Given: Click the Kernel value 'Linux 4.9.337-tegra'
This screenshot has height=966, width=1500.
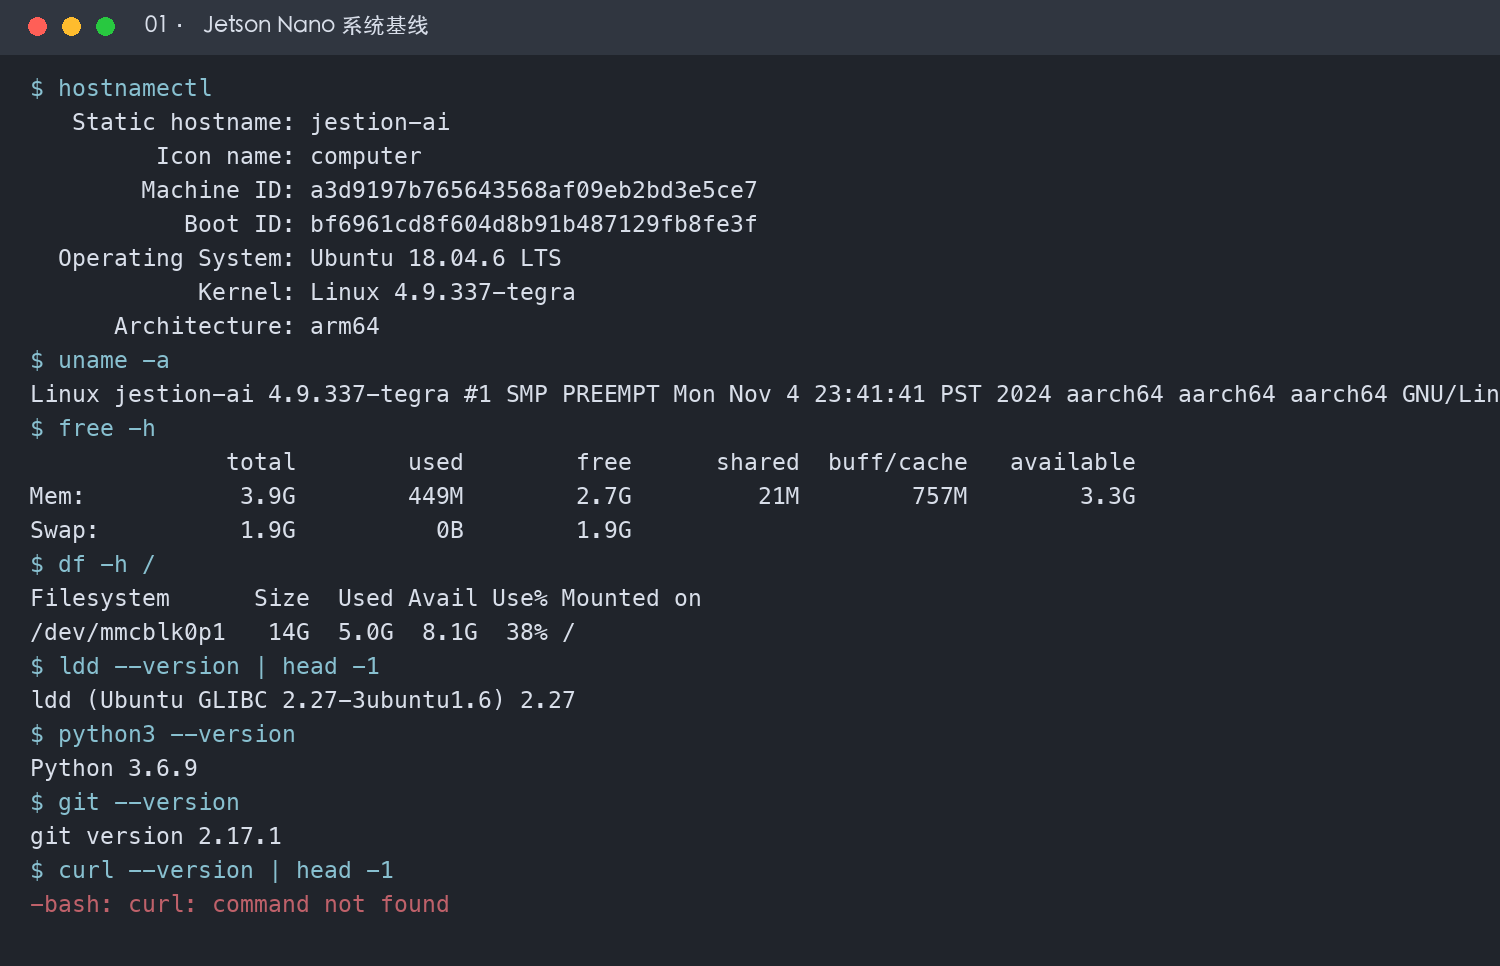Looking at the screenshot, I should click(443, 292).
